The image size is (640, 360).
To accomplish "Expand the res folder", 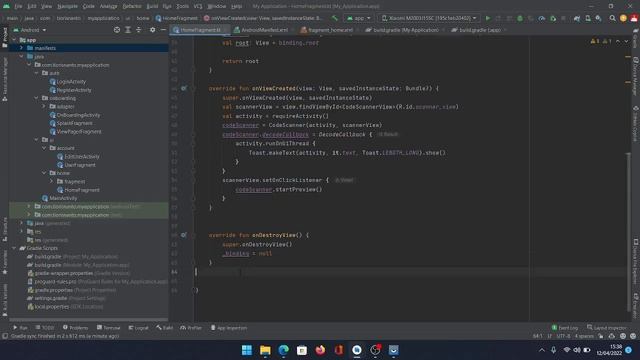I will click(22, 231).
